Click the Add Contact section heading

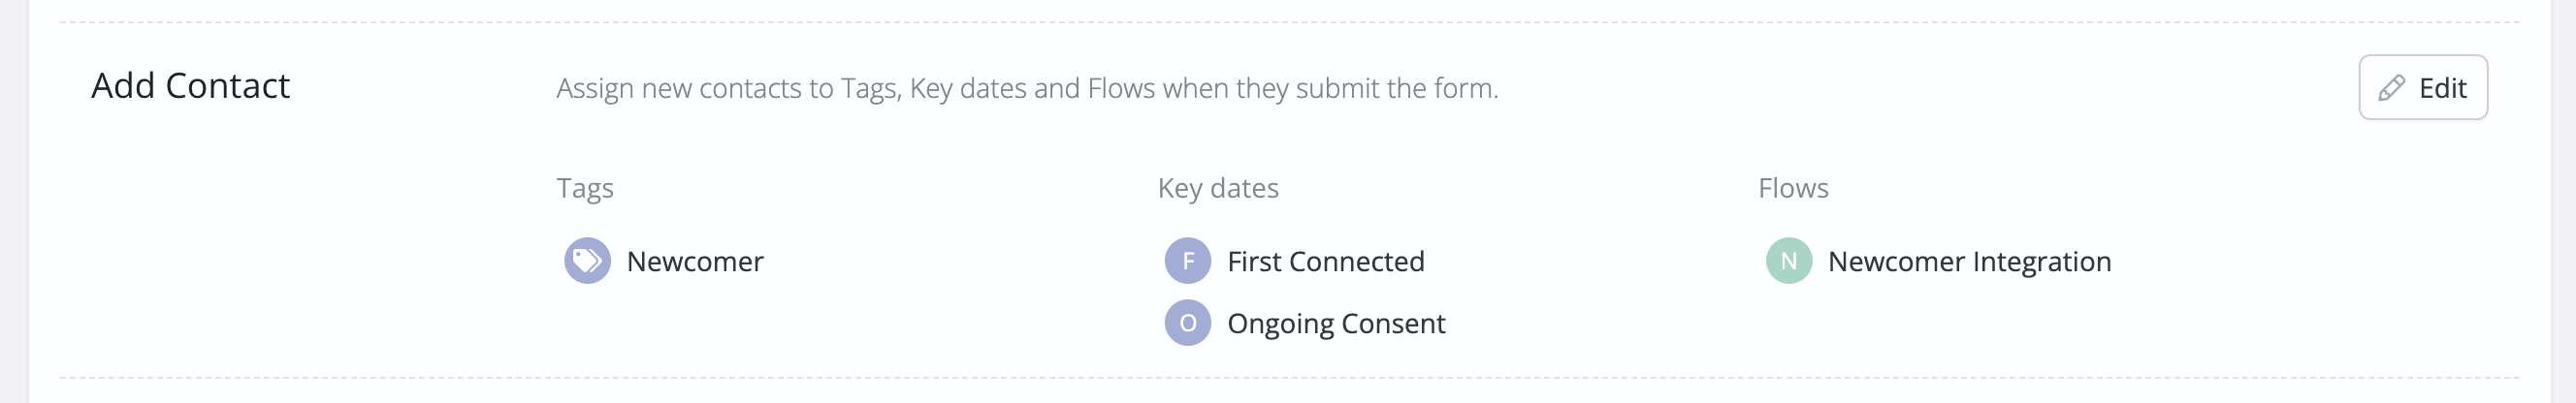point(190,86)
